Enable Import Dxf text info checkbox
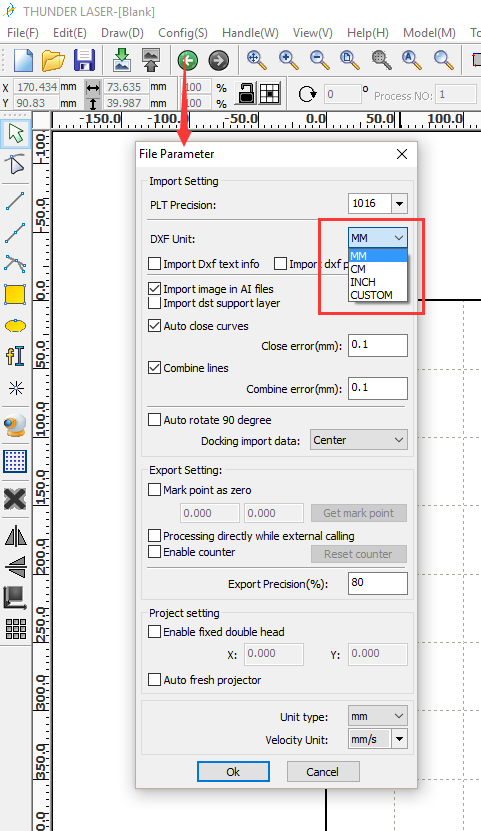This screenshot has height=831, width=481. click(x=154, y=263)
